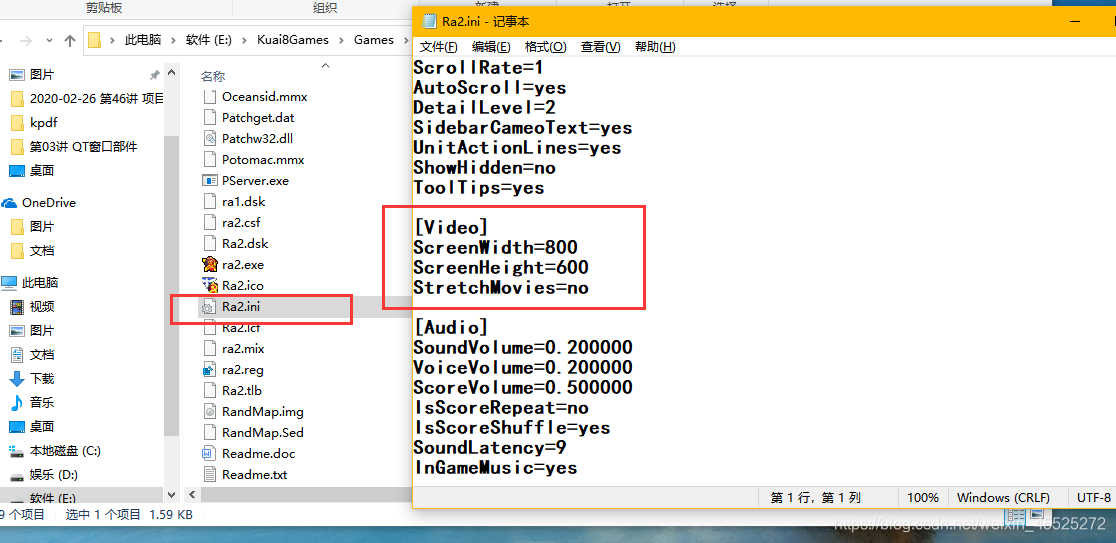Click the forward navigation arrow

(x=26, y=41)
